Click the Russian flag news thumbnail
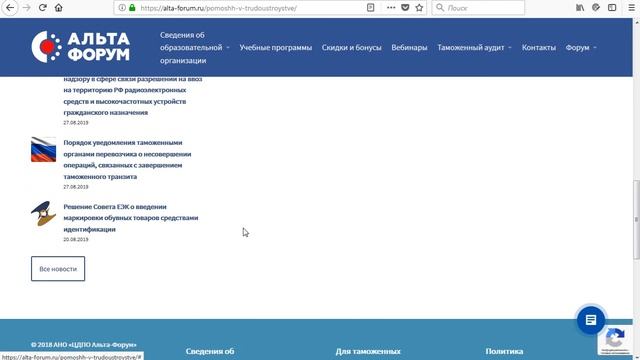Screen dimensions: 640x360 point(43,149)
